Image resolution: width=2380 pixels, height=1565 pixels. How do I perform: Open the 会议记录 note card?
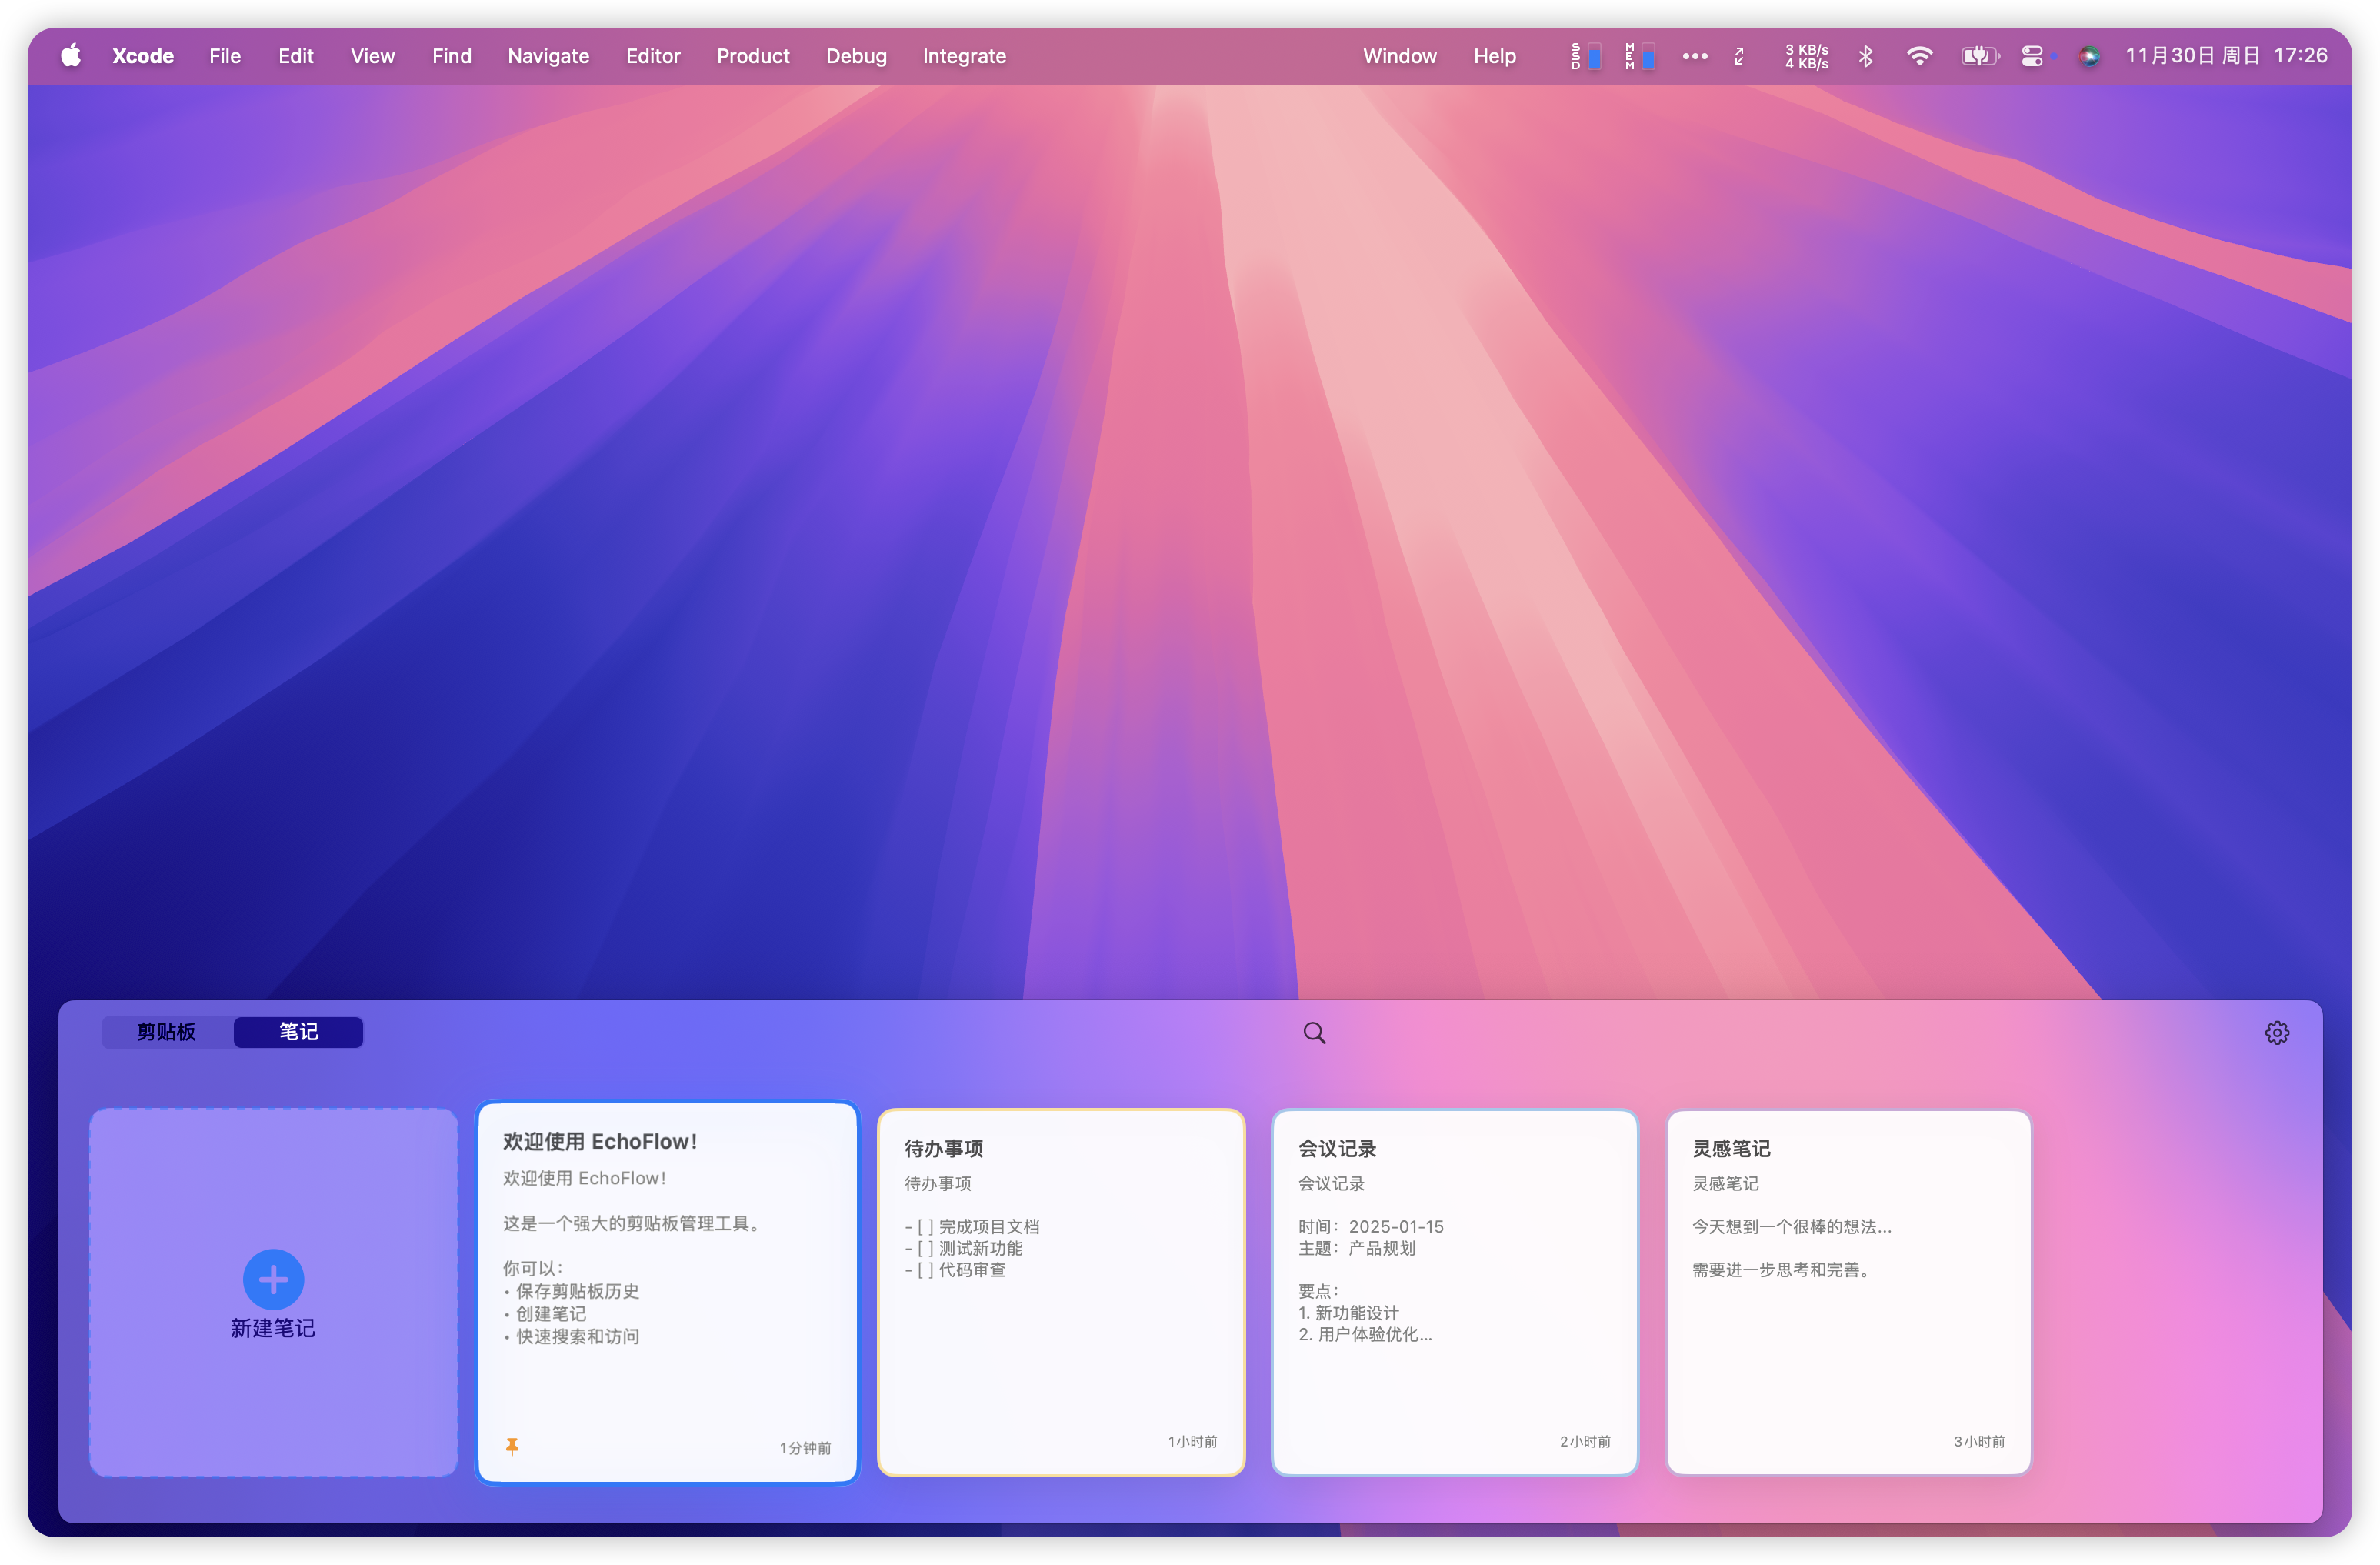(x=1454, y=1290)
